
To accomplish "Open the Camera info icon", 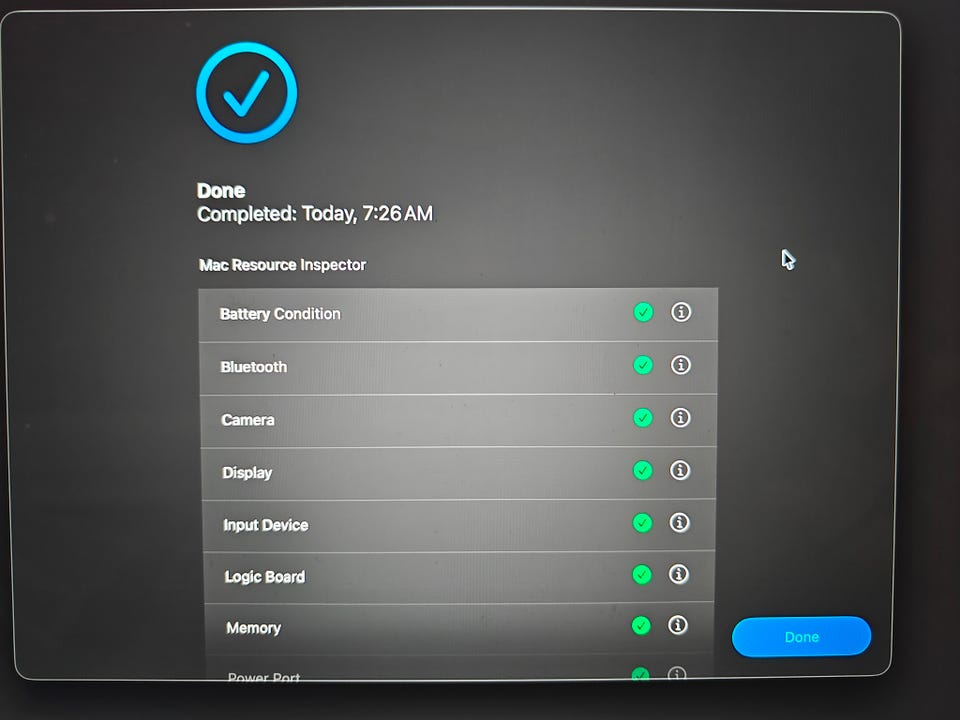I will tap(680, 418).
